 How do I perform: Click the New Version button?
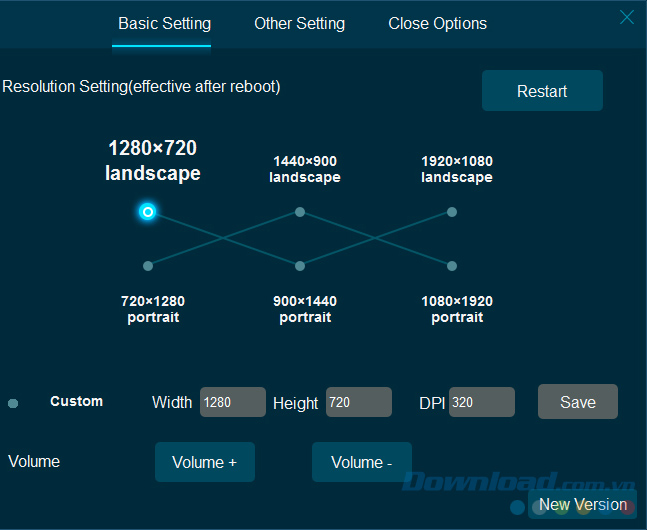(x=583, y=505)
